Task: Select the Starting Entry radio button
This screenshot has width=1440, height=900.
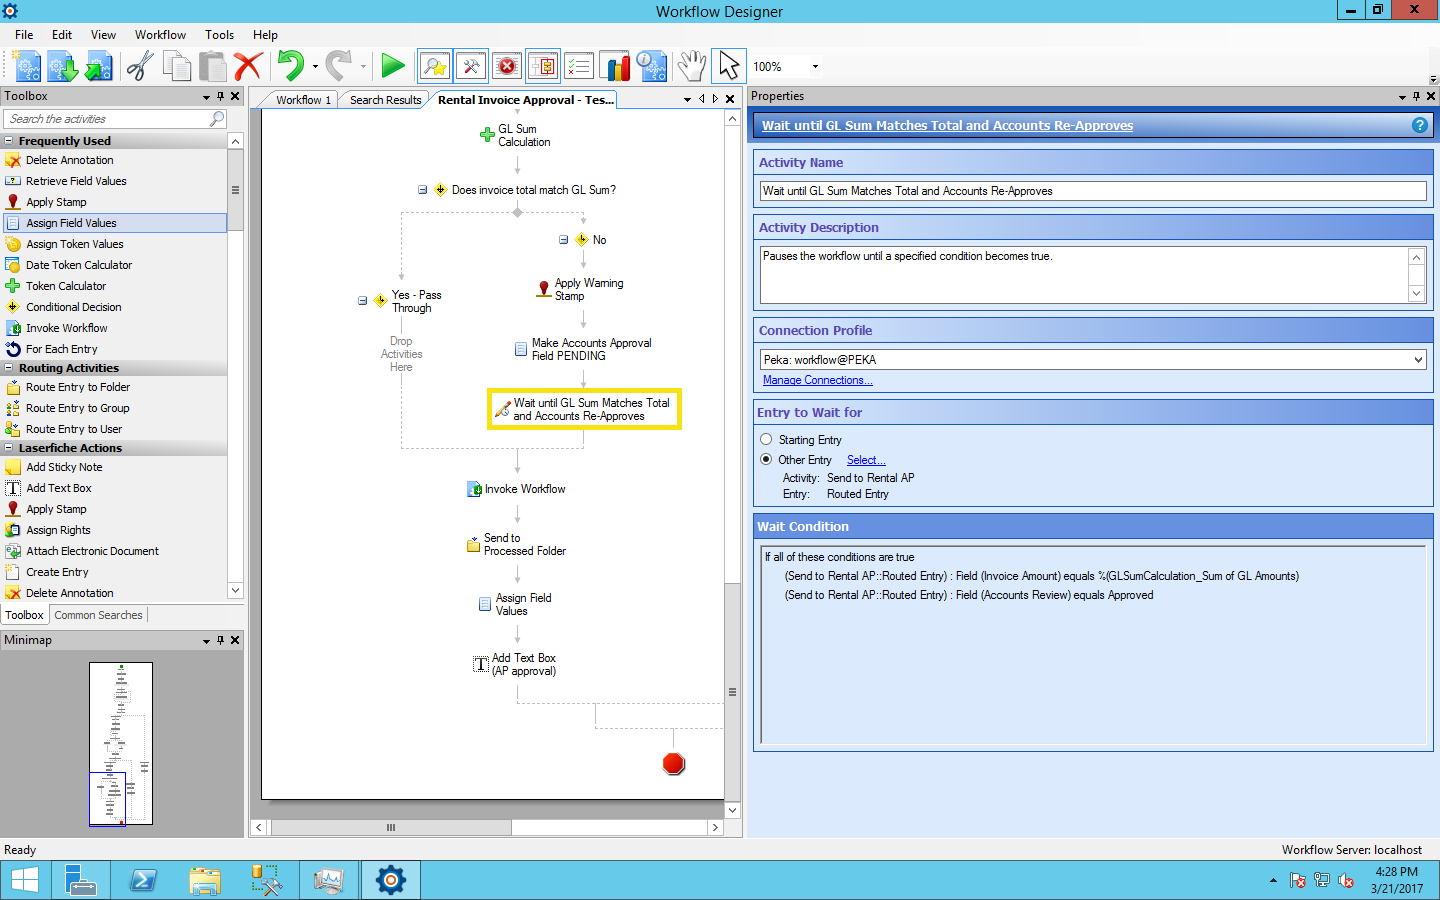Action: (766, 439)
